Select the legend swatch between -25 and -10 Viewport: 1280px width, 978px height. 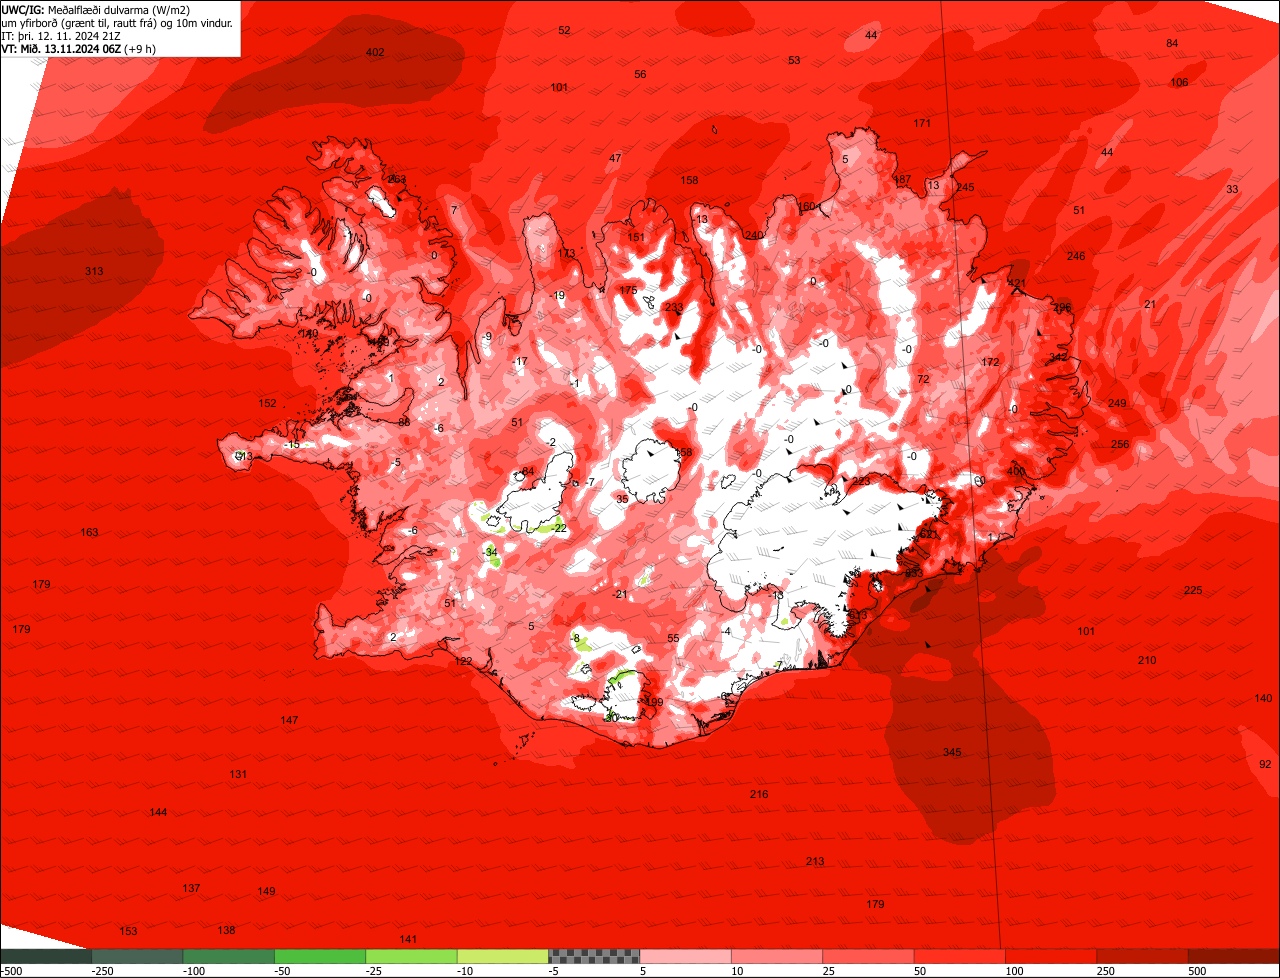pos(411,956)
